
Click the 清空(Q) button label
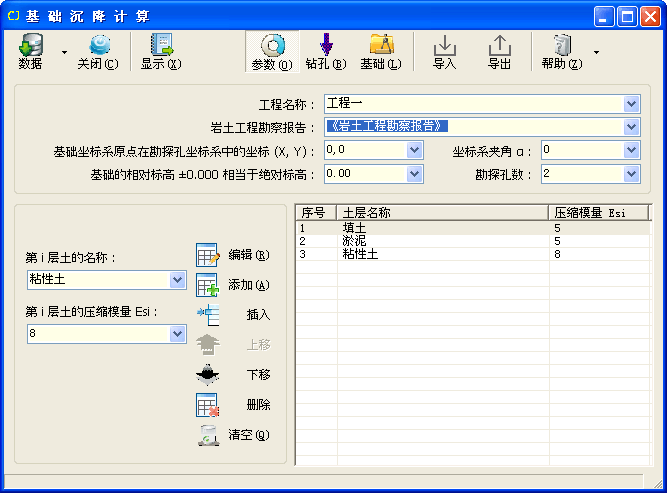249,435
